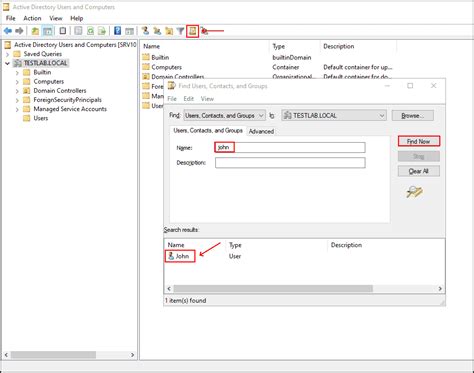Open the main window File menu
Screen dimensions: 474x373
pos(10,18)
